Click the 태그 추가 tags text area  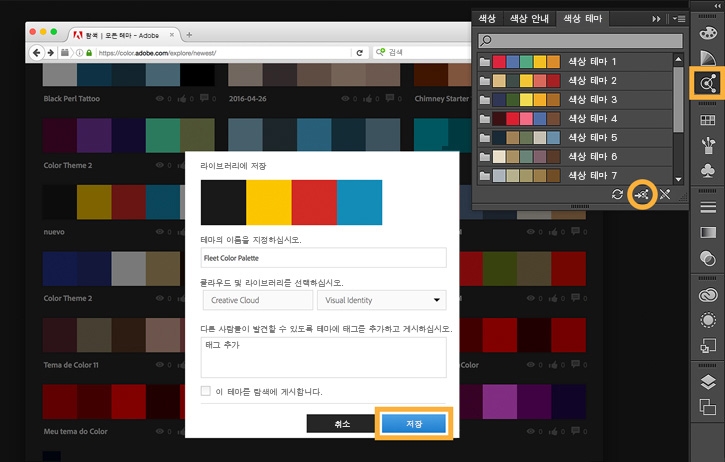coord(324,357)
